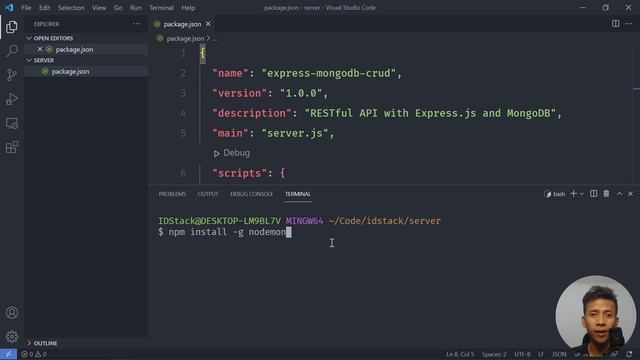Split the terminal panel
This screenshot has width=640, height=360.
[593, 194]
